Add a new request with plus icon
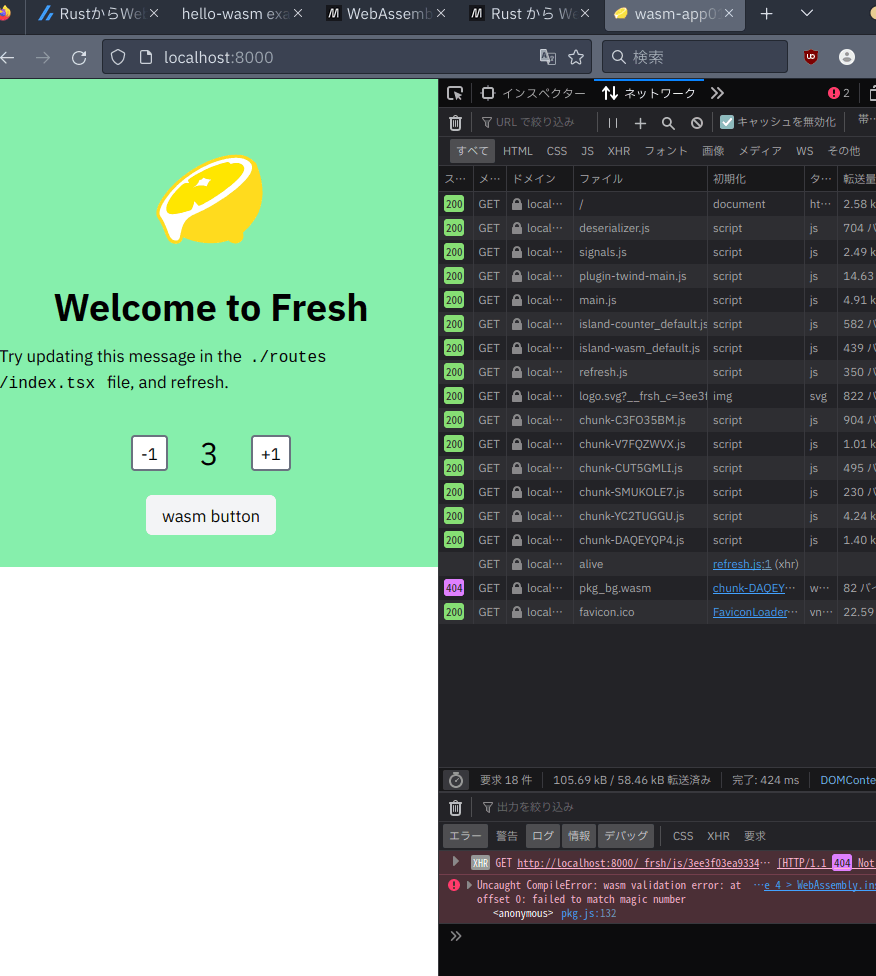The height and width of the screenshot is (976, 876). click(640, 123)
